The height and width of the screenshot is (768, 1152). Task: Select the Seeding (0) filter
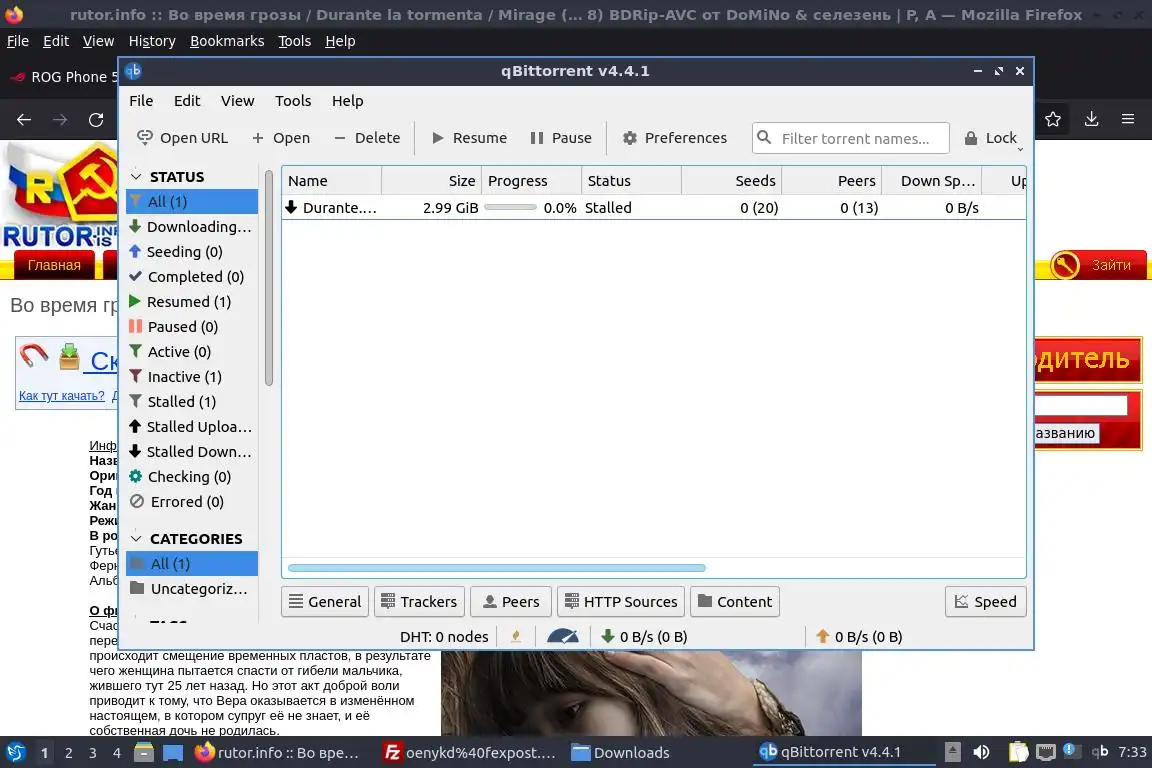click(x=192, y=251)
